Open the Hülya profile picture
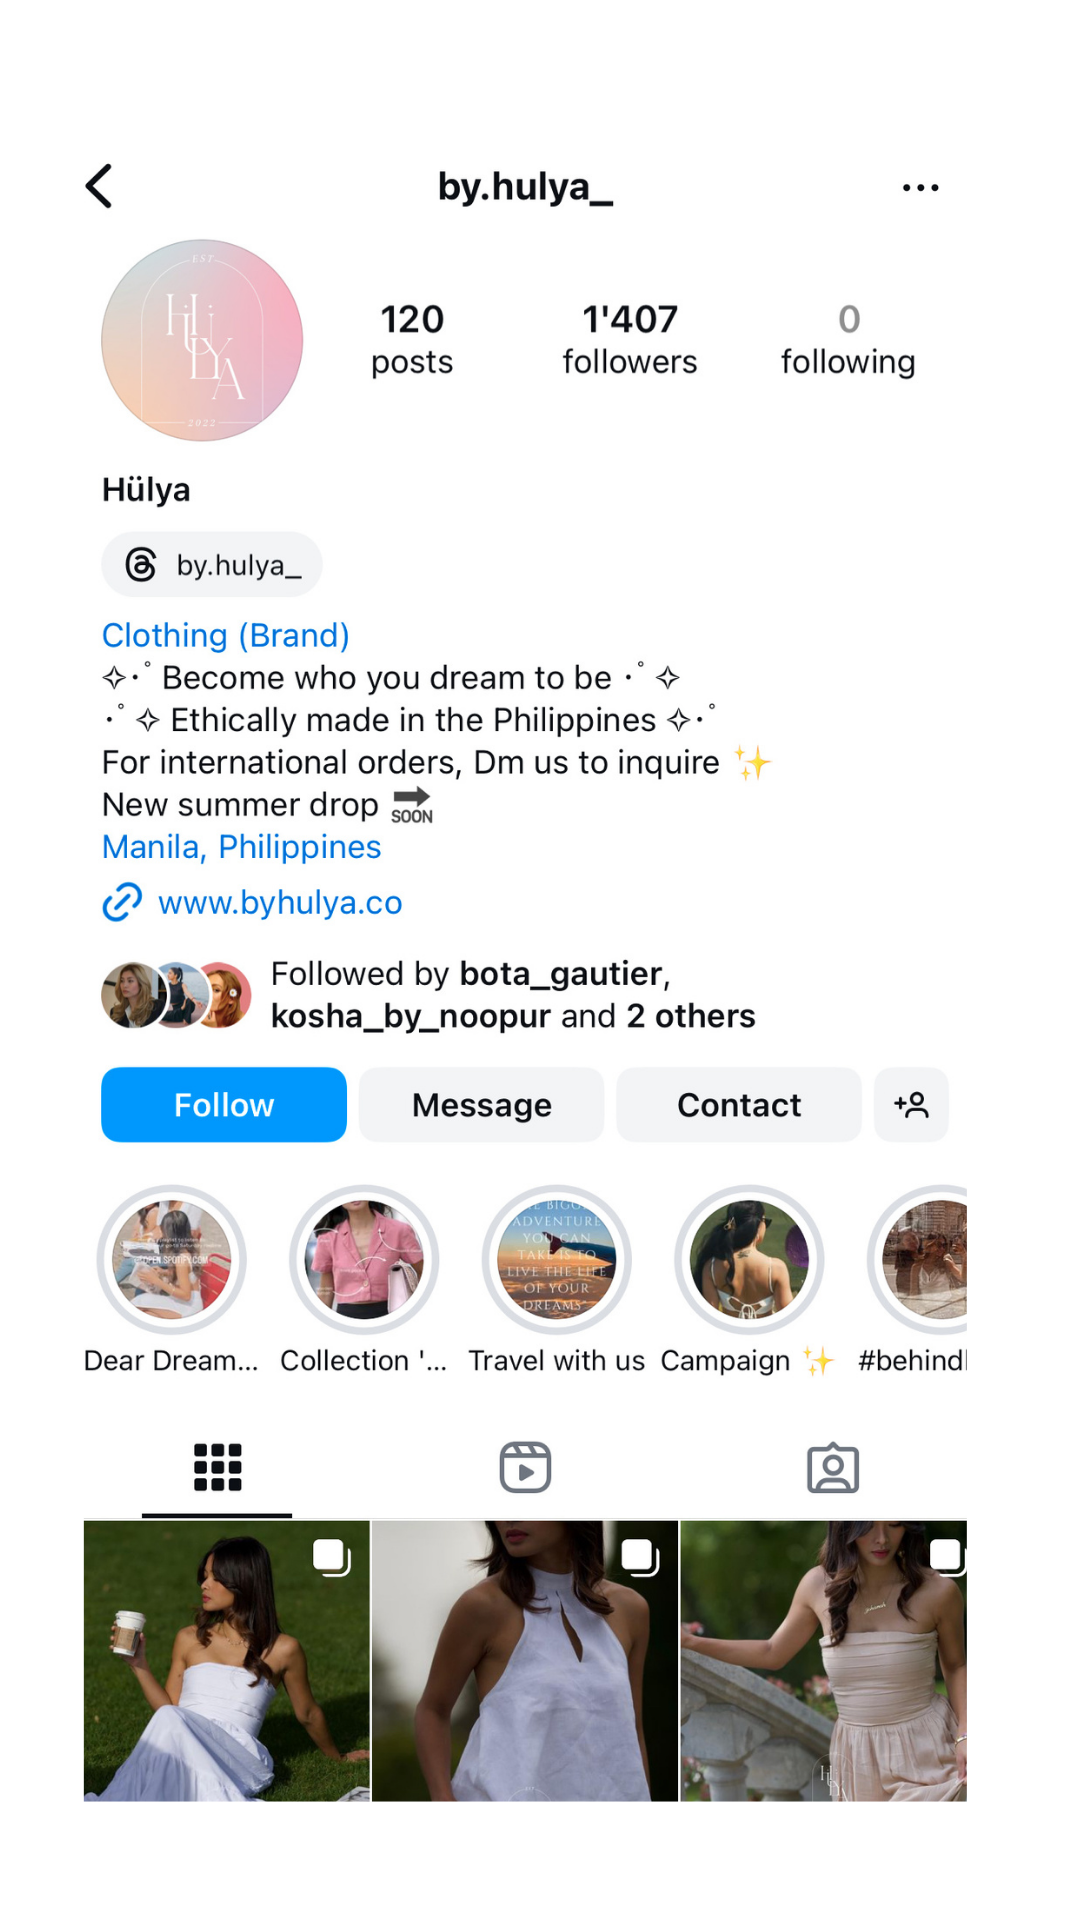This screenshot has height=1920, width=1080. [x=202, y=340]
